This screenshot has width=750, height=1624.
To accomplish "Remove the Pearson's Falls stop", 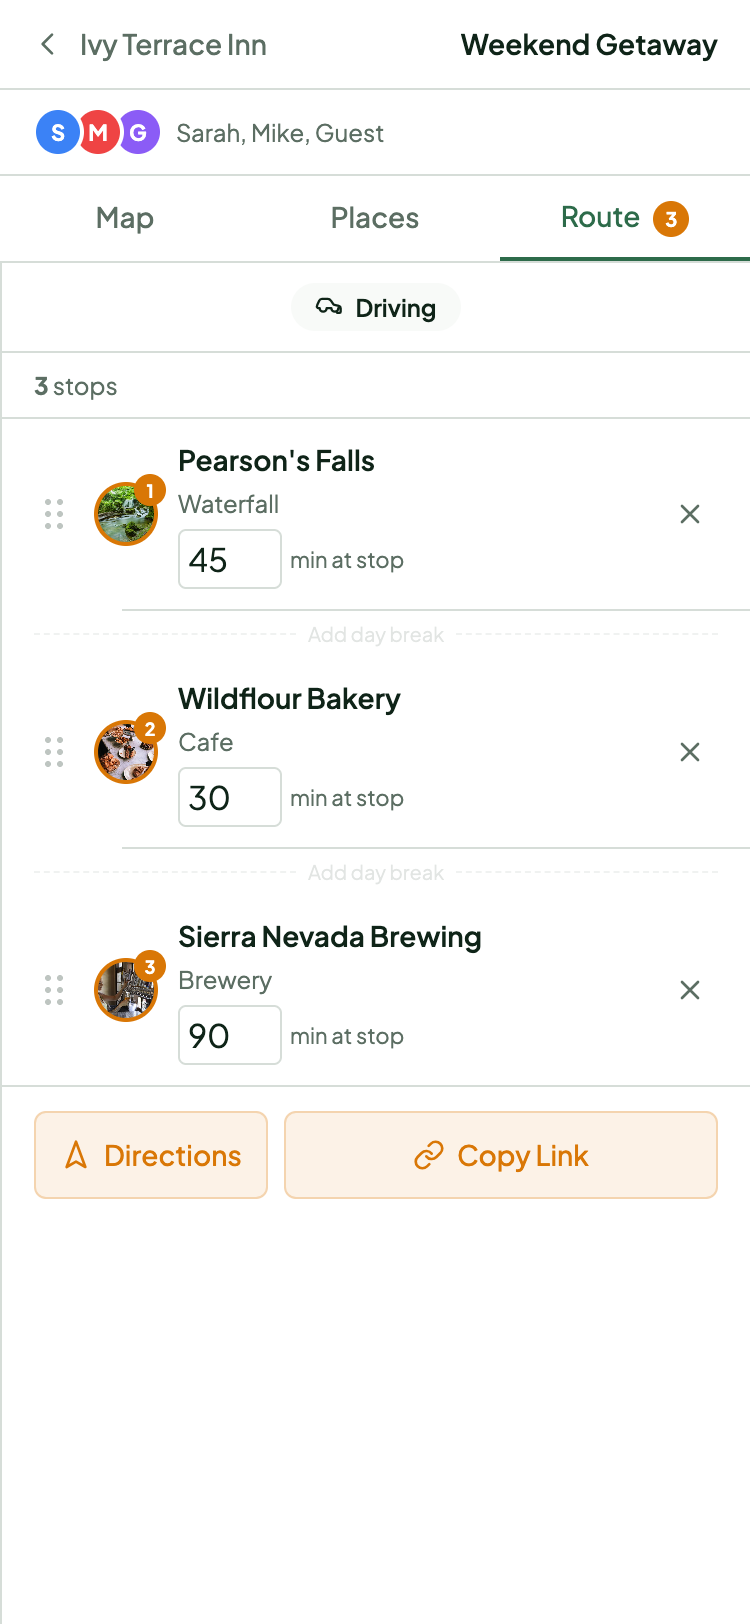I will tap(690, 514).
